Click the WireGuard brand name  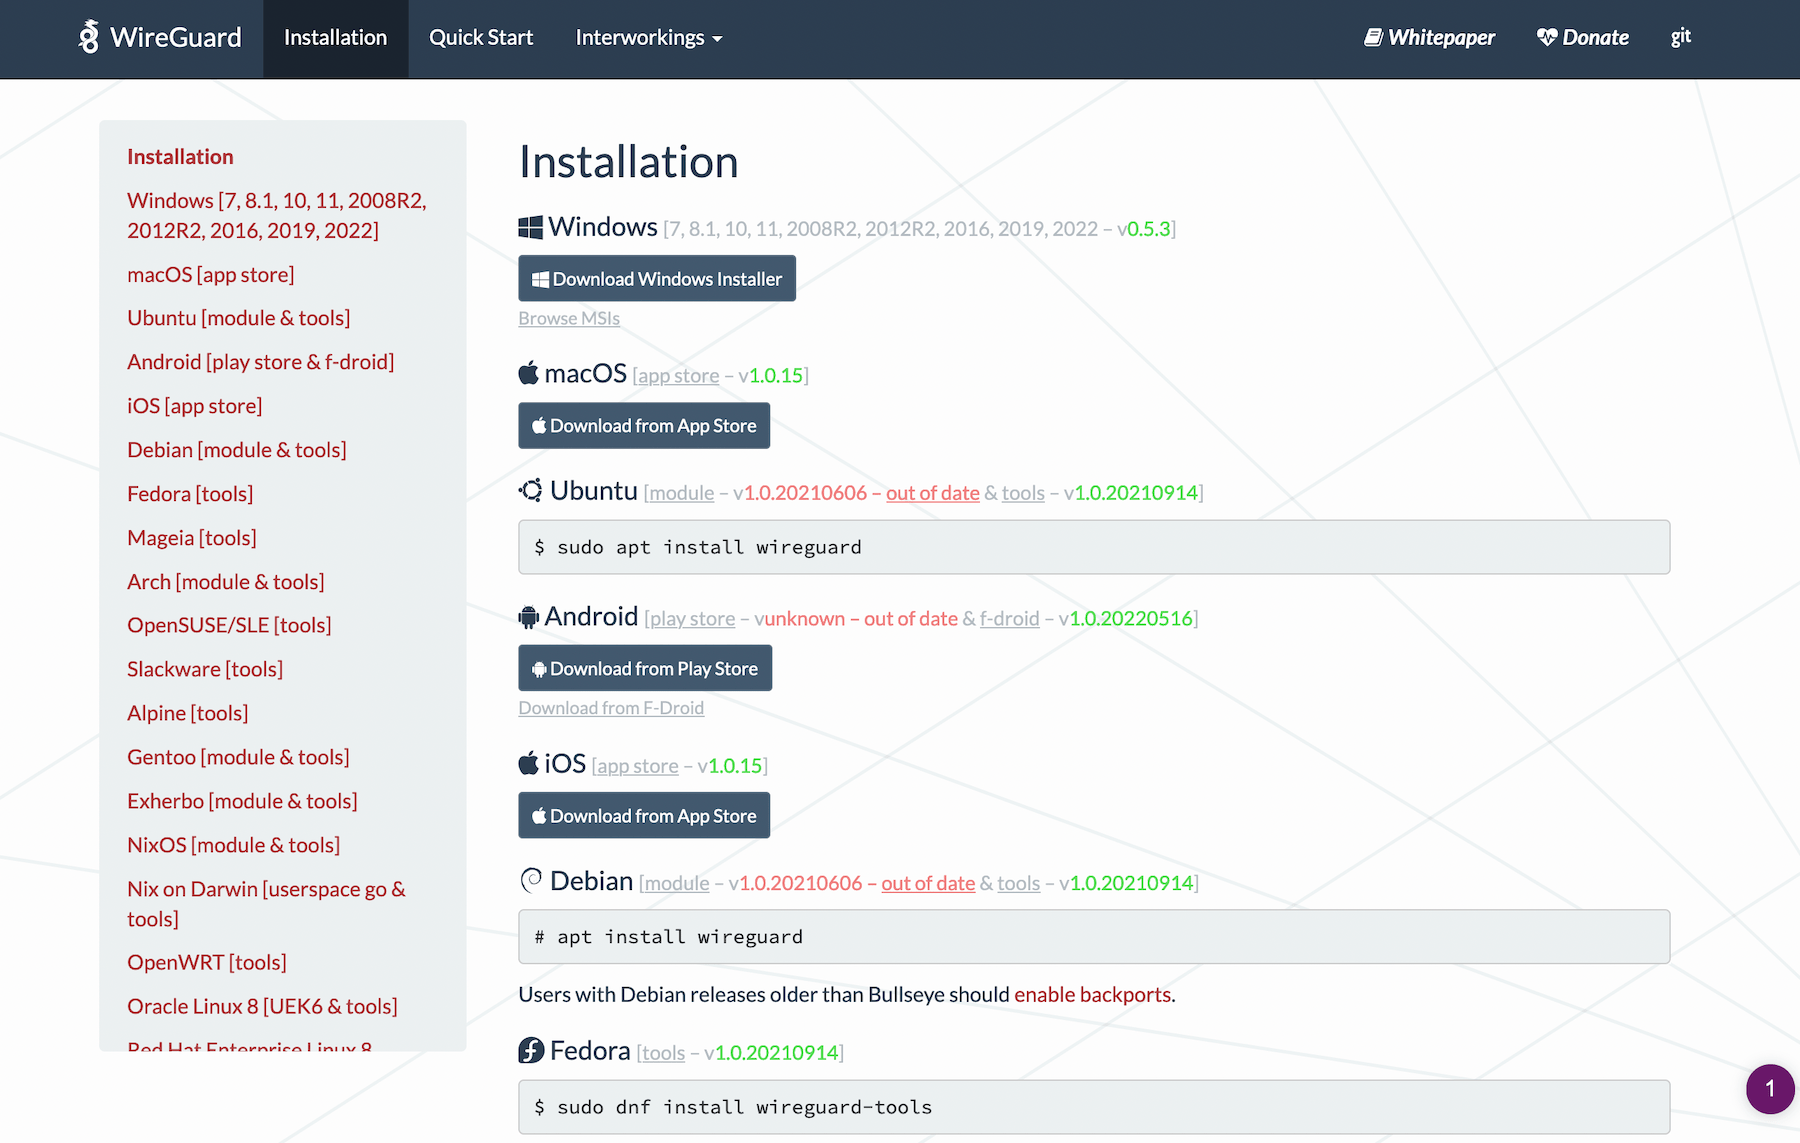[x=176, y=38]
